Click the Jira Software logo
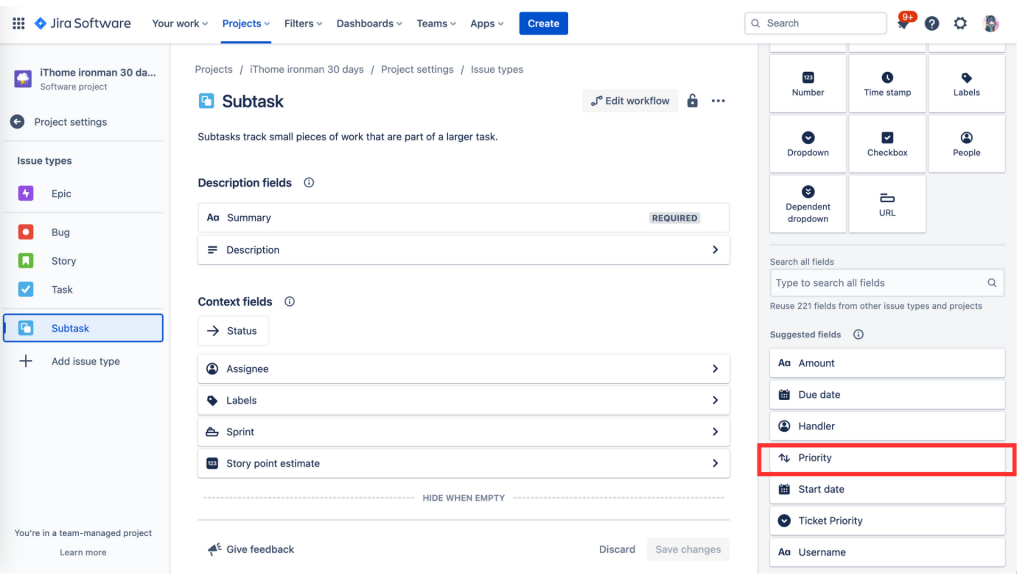Image resolution: width=1024 pixels, height=576 pixels. (82, 24)
